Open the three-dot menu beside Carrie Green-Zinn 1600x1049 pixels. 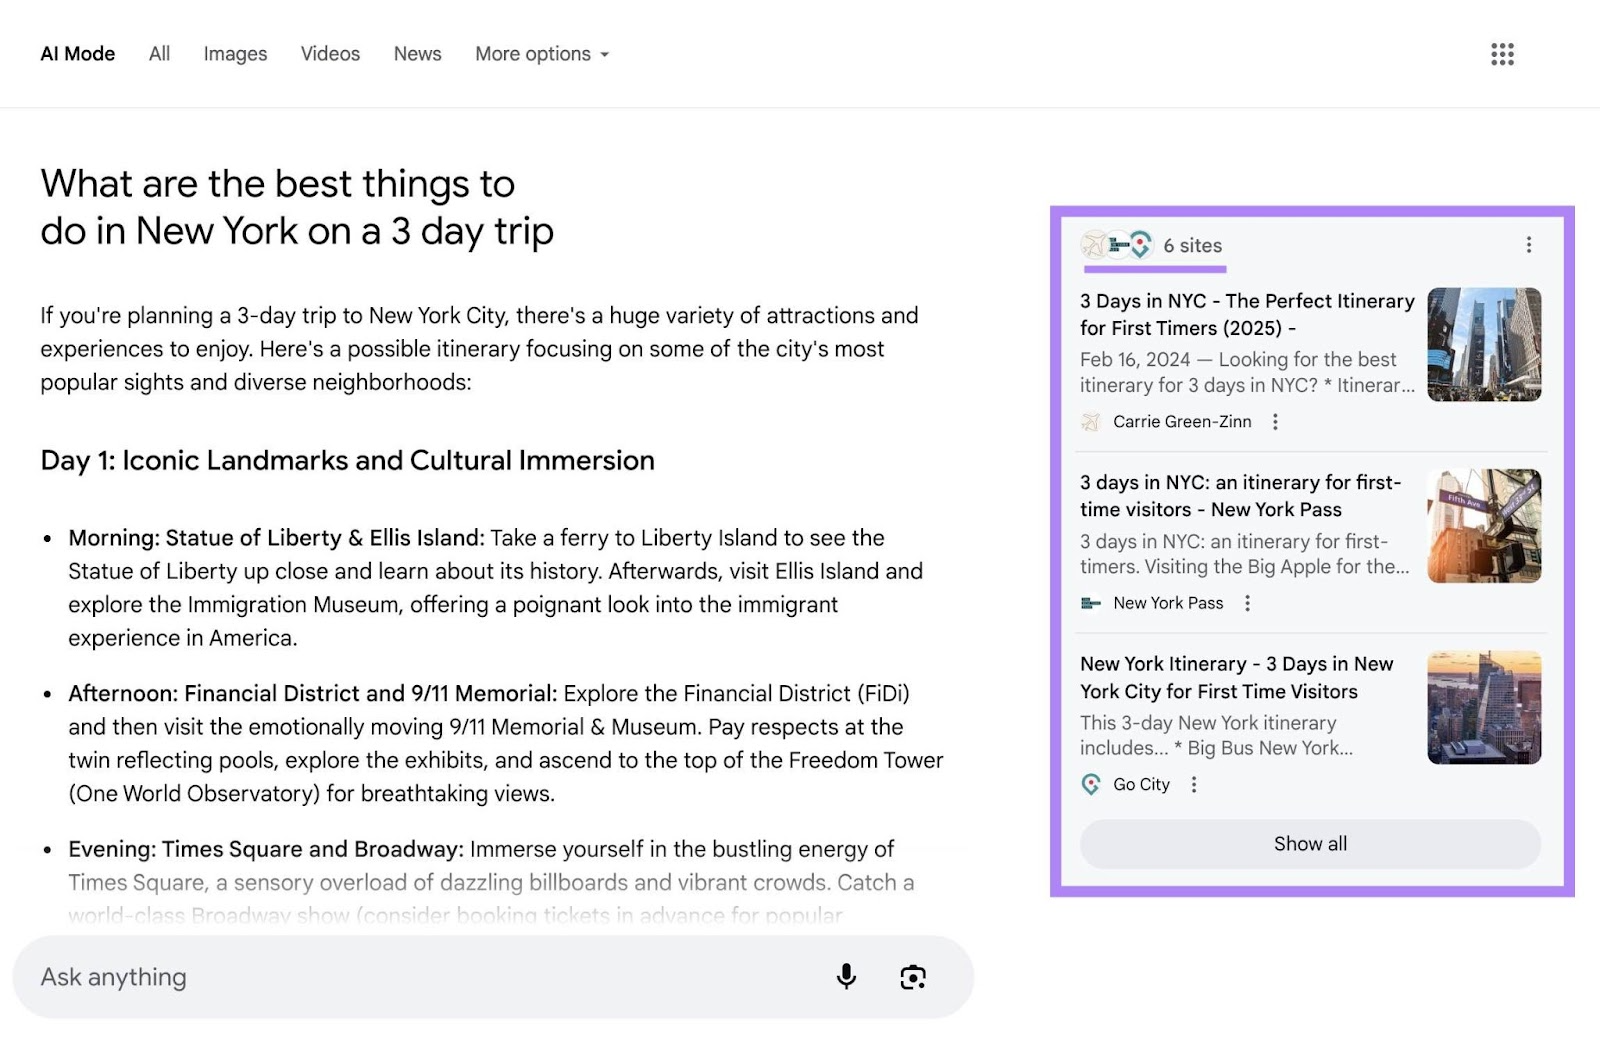pos(1276,421)
